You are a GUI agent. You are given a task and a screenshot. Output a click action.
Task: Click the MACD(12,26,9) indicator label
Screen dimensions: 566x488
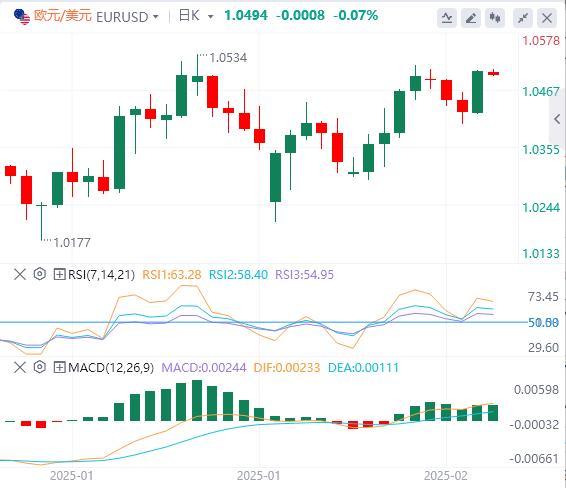(111, 368)
